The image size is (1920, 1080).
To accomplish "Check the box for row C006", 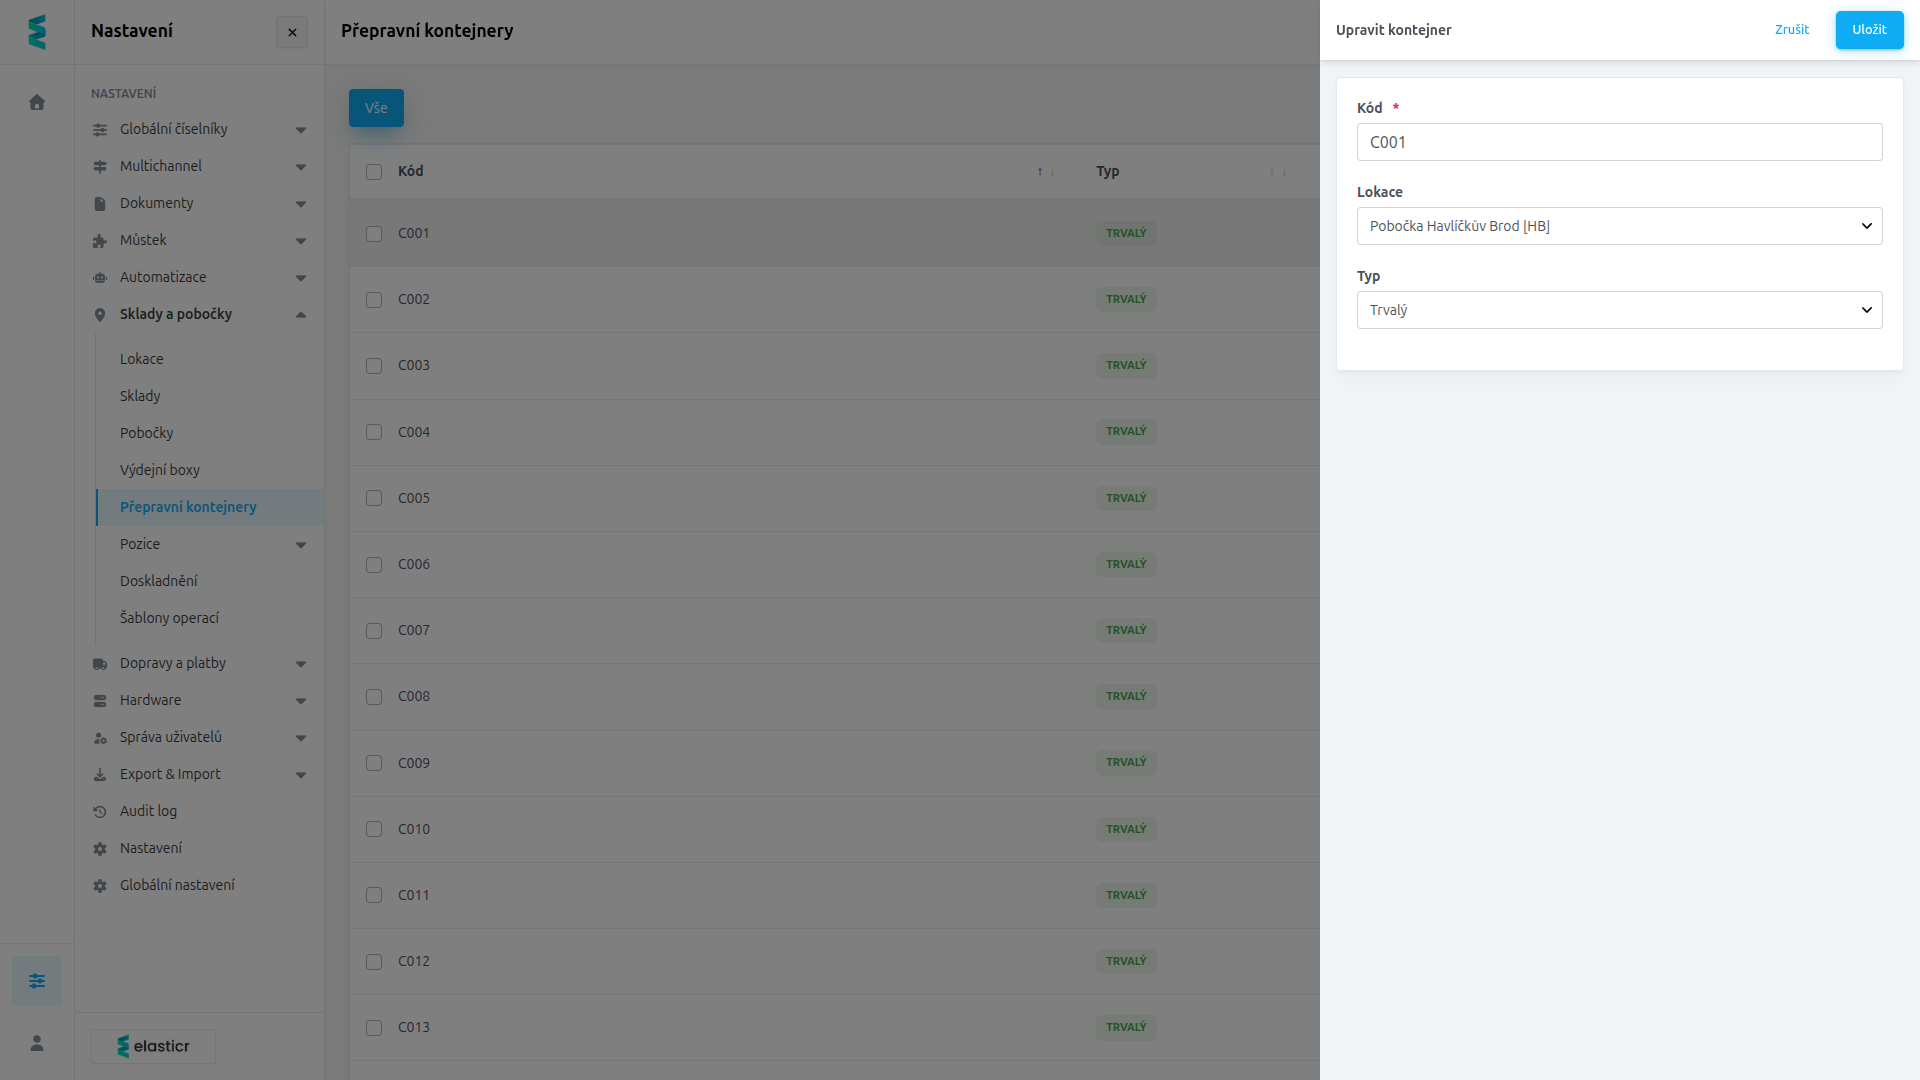I will click(x=374, y=565).
